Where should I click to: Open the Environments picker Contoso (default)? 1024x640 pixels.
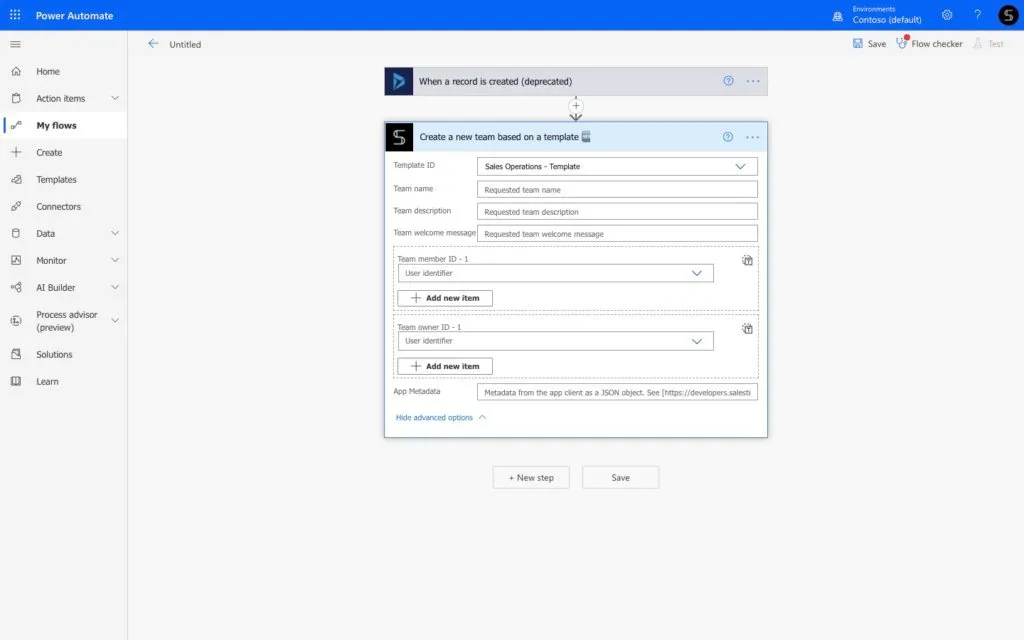877,15
